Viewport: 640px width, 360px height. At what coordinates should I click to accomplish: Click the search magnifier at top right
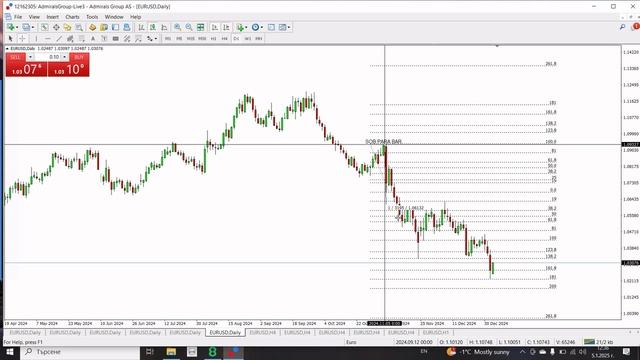coord(622,27)
